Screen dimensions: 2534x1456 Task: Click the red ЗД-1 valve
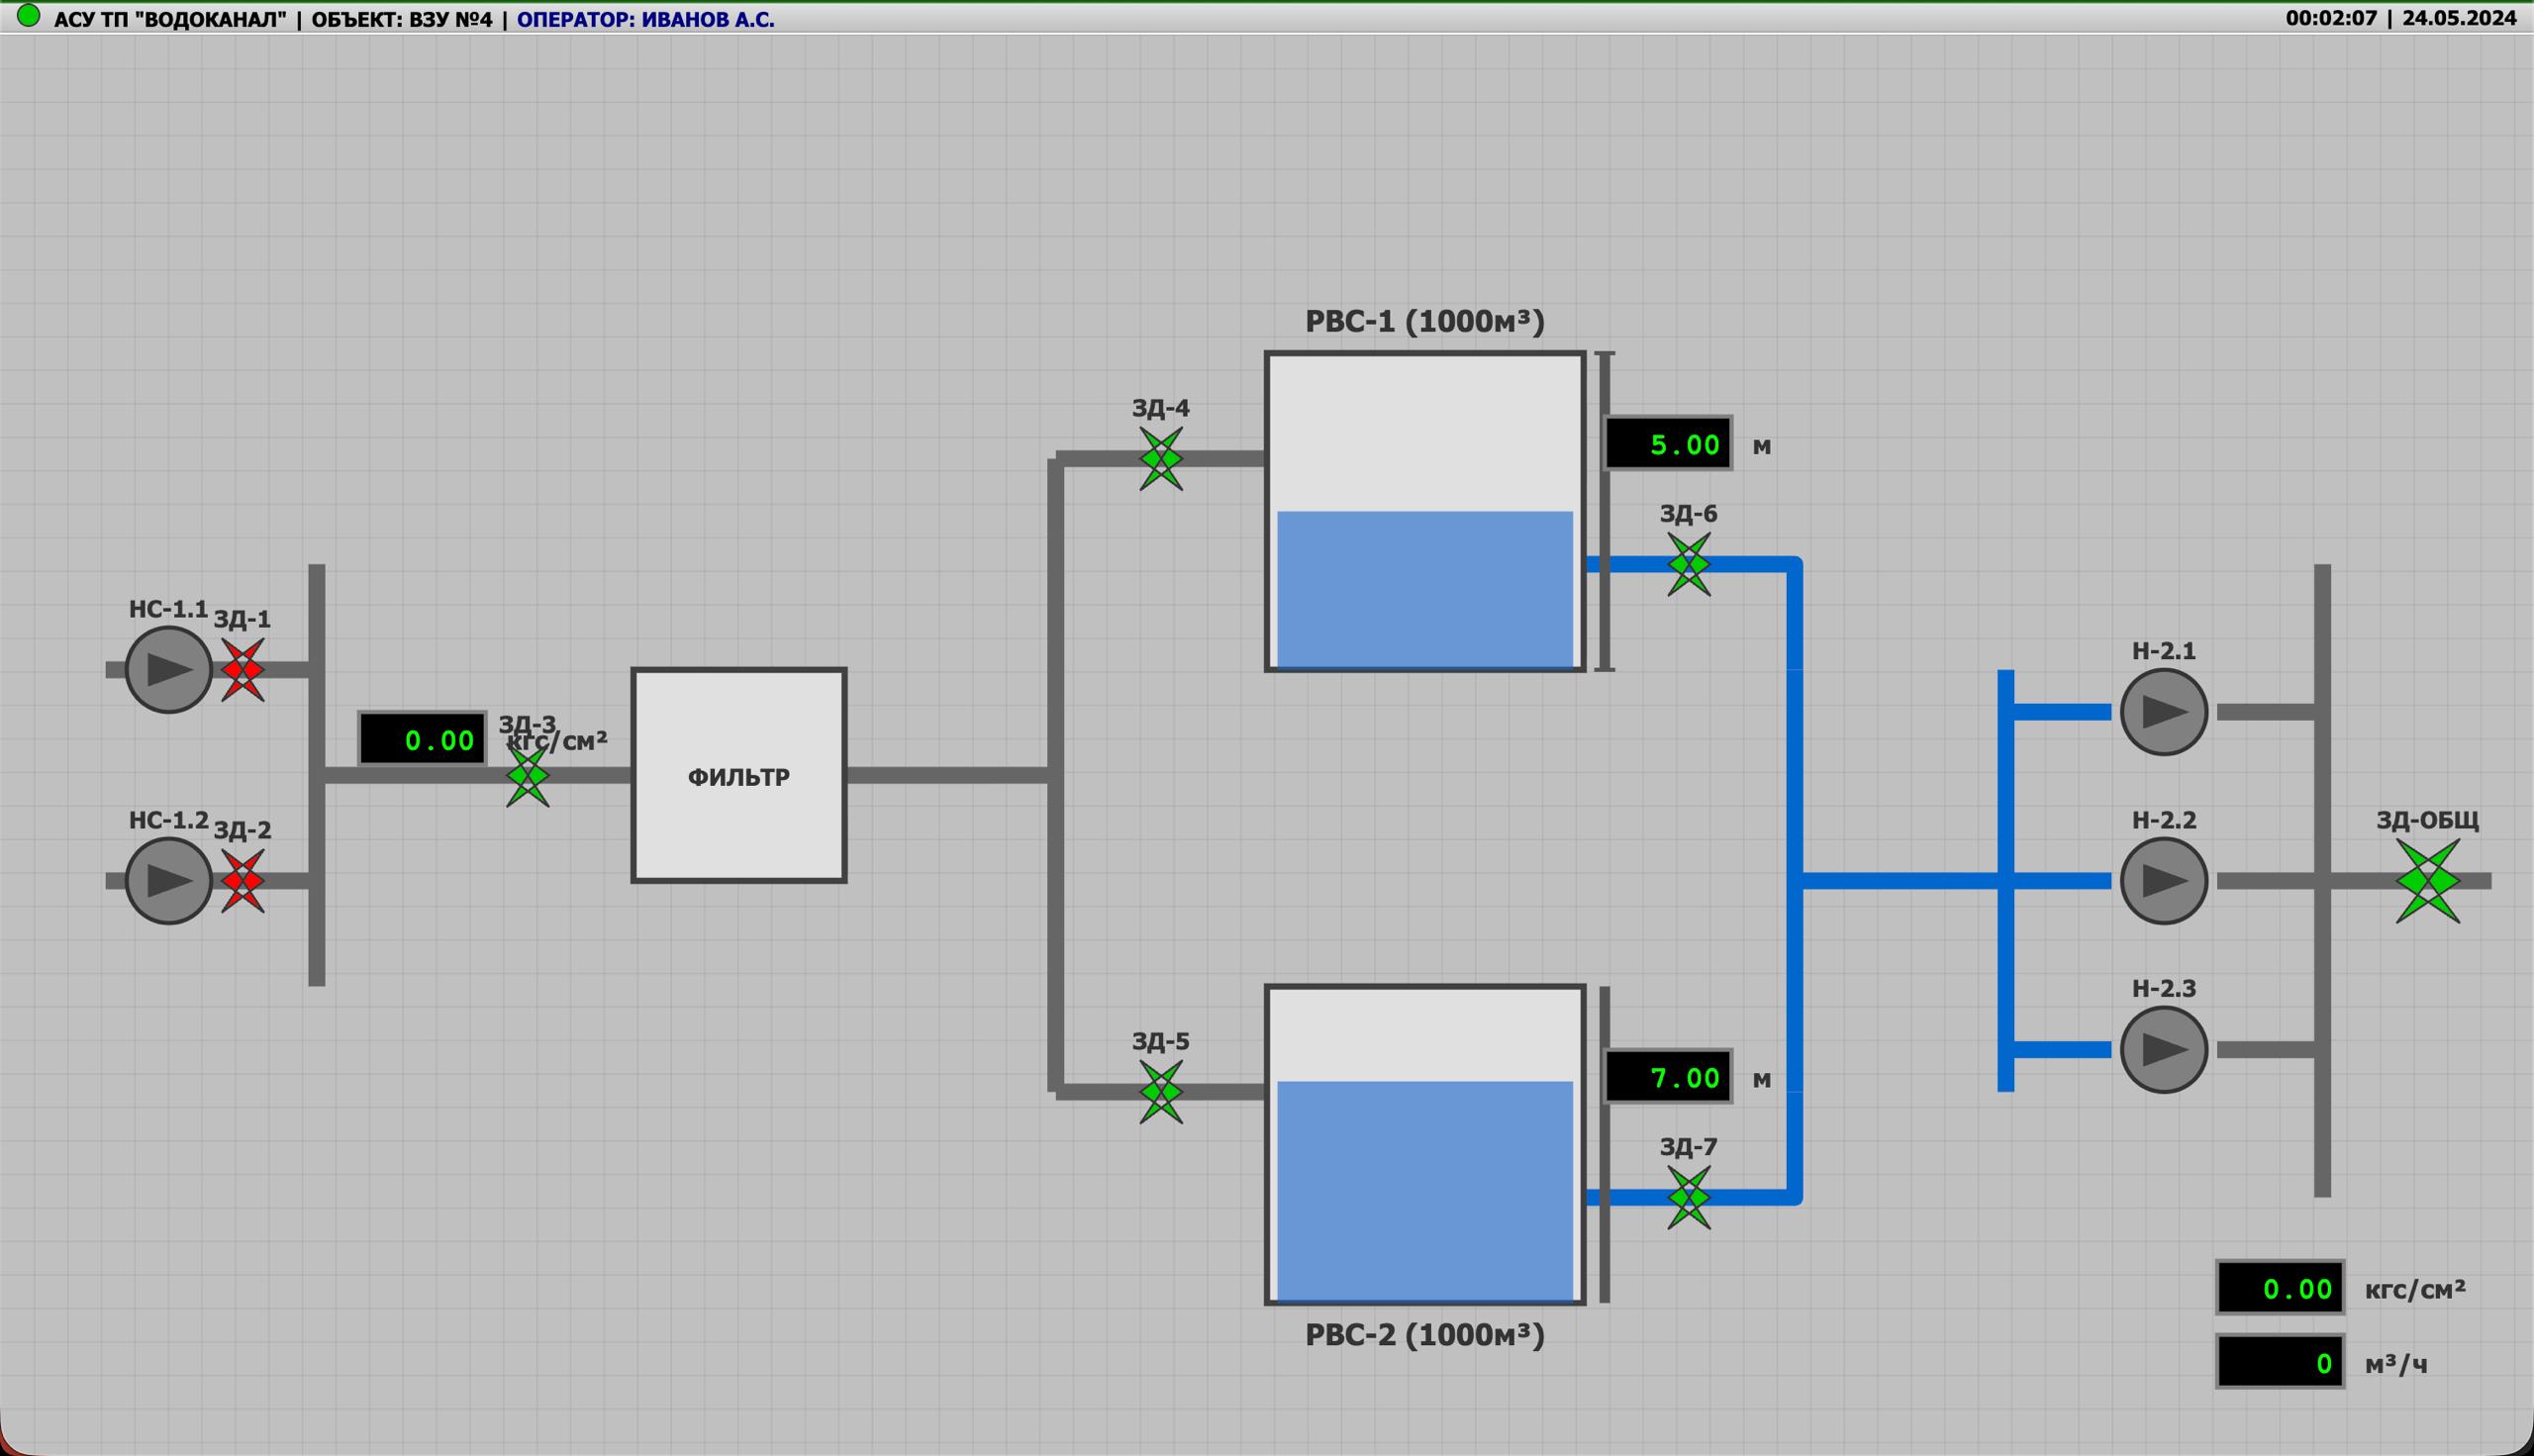tap(243, 670)
